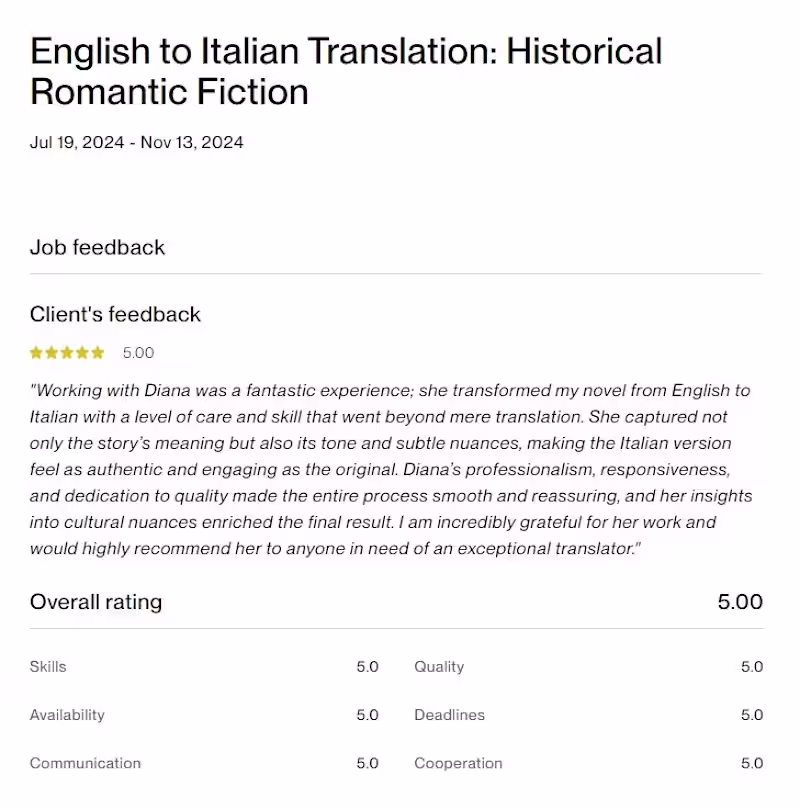
Task: Select the Communication label
Action: coord(85,763)
